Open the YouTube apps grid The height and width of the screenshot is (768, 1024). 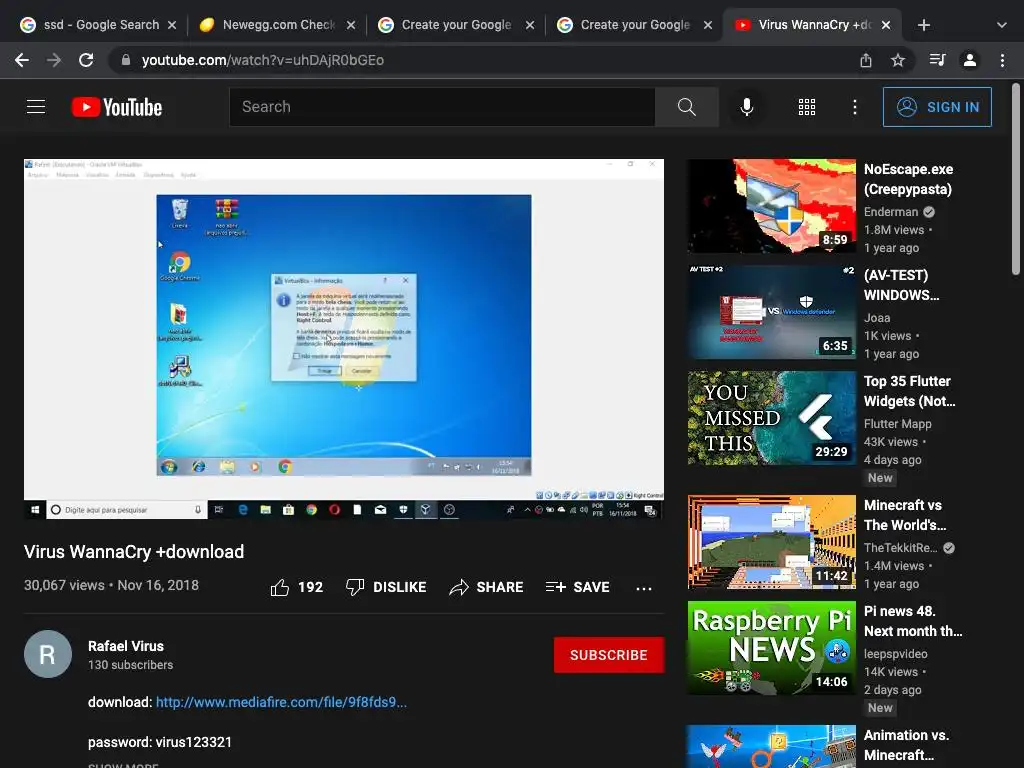807,107
